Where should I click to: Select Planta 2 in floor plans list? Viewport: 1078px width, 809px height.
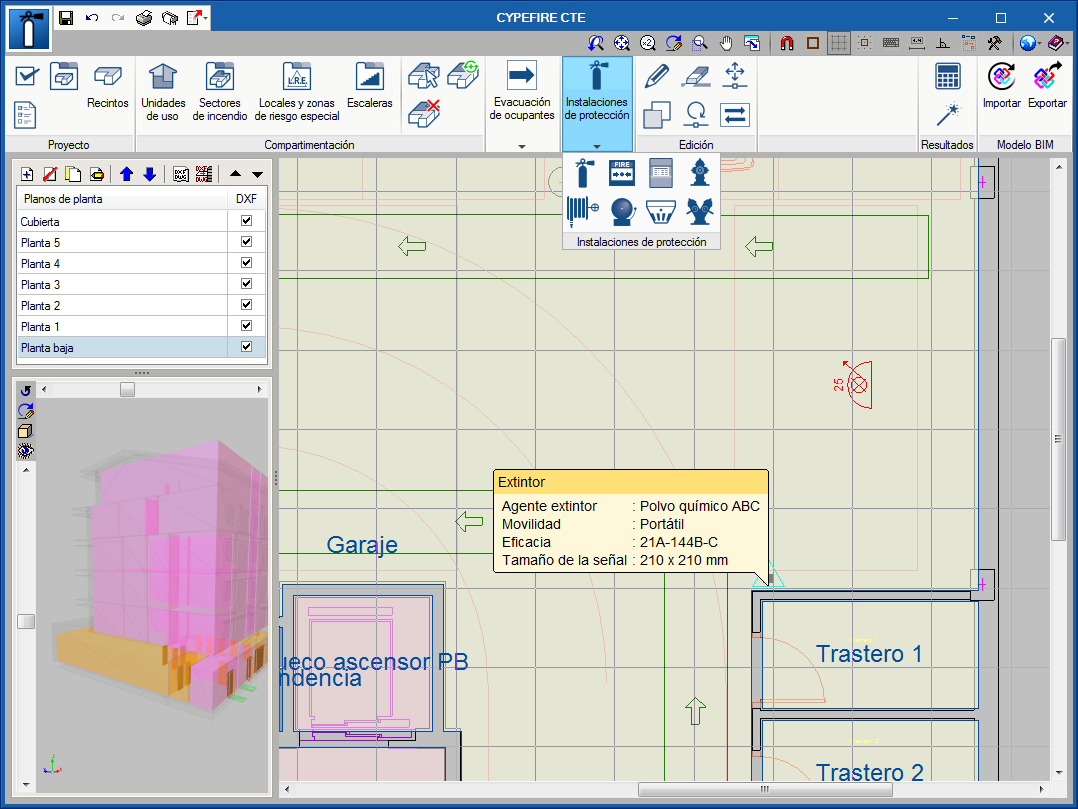[120, 306]
